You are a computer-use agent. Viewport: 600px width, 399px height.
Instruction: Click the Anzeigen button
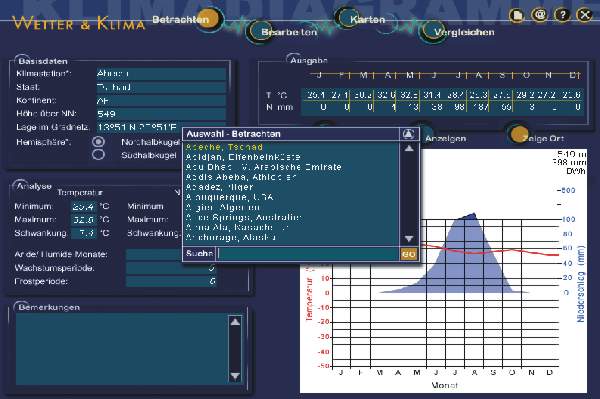pyautogui.click(x=445, y=138)
